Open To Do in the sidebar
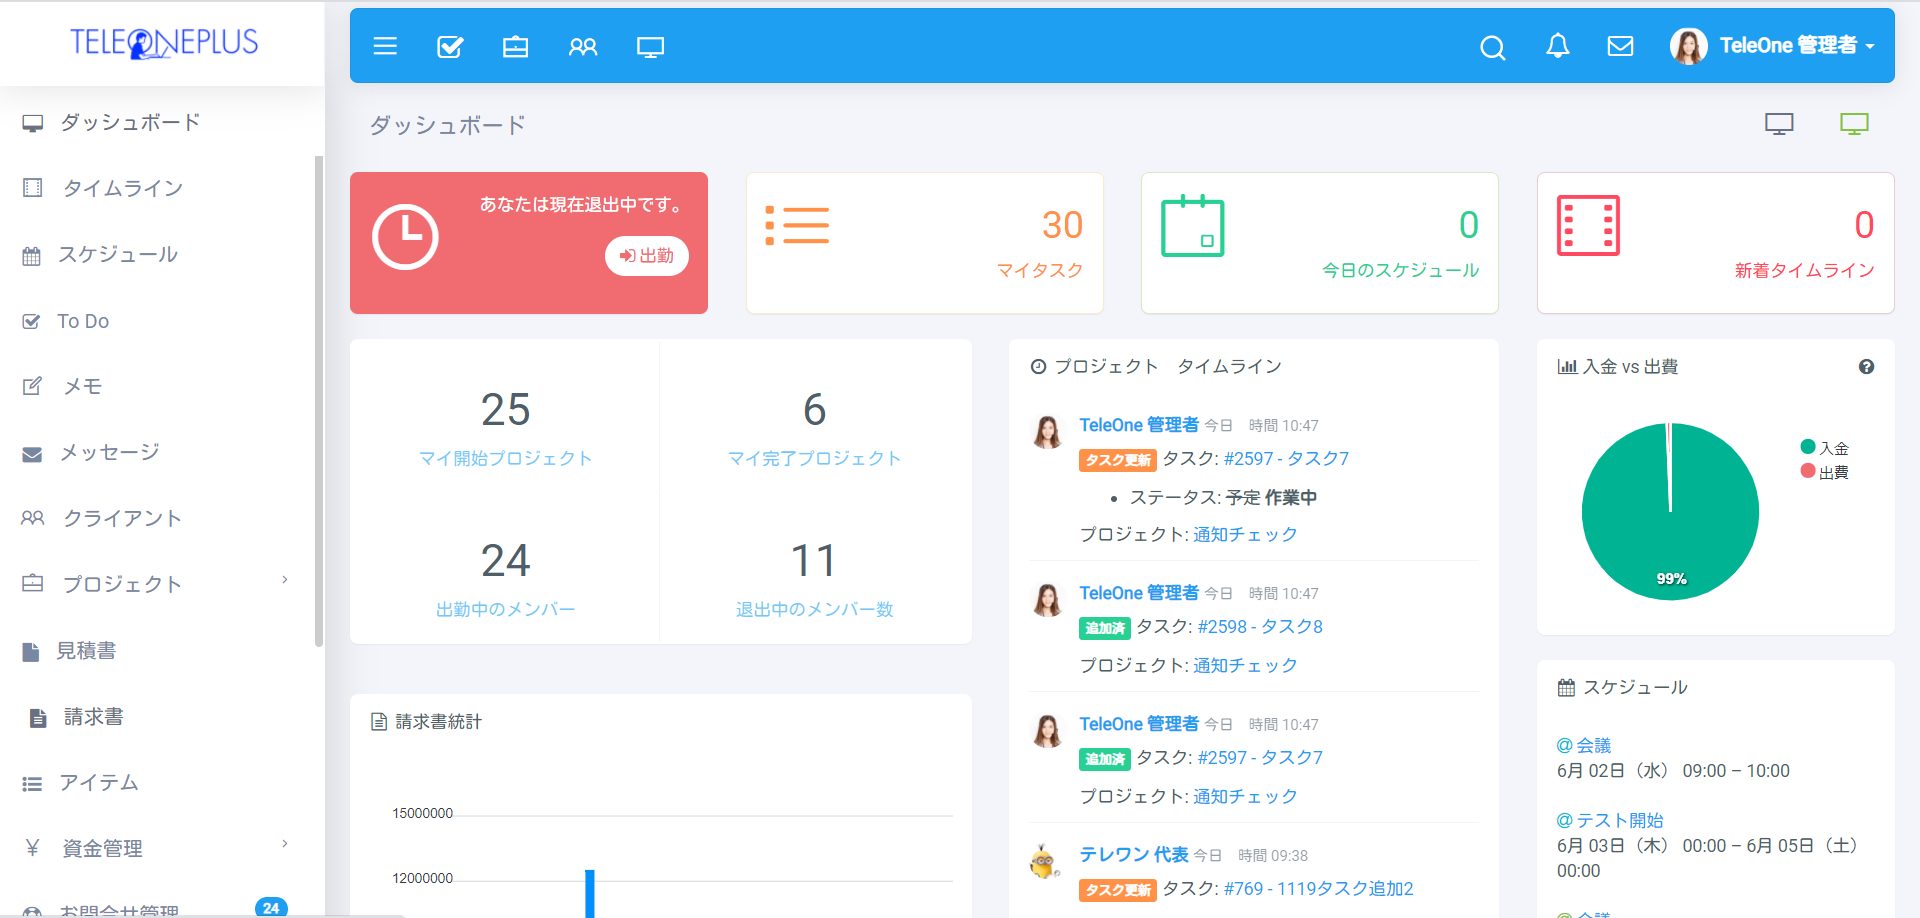This screenshot has height=918, width=1920. point(83,321)
